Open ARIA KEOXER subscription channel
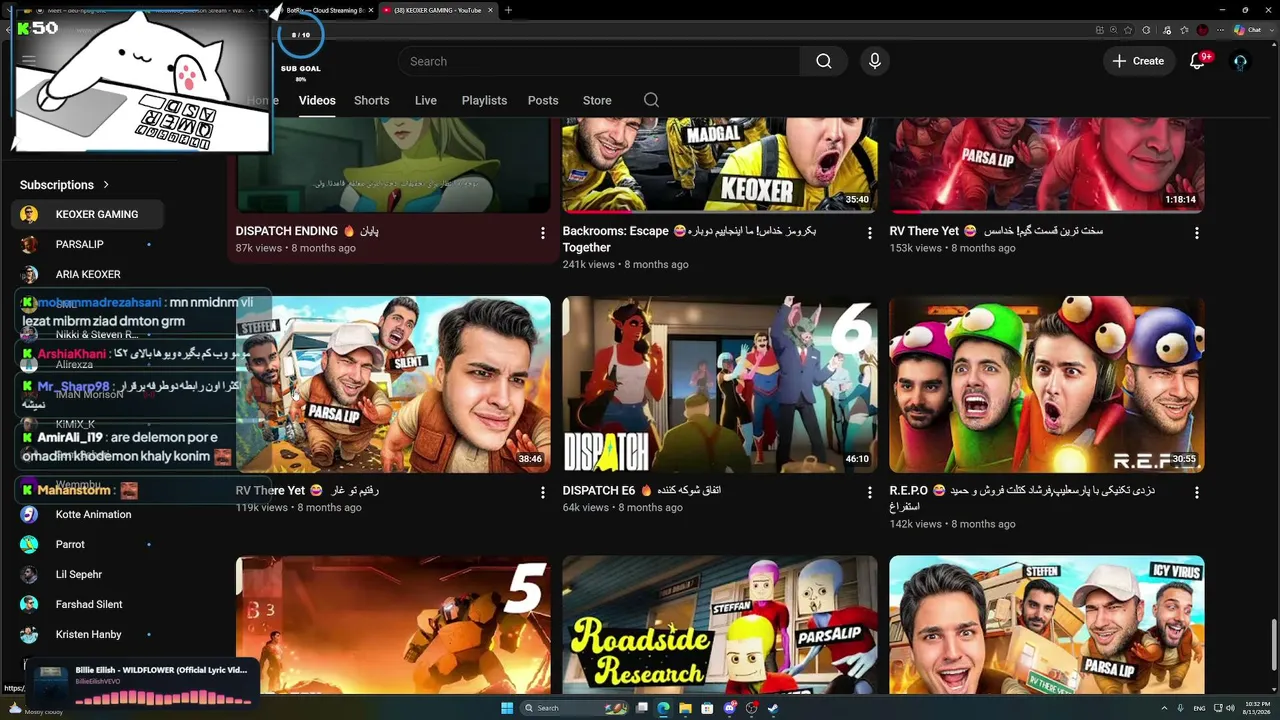Viewport: 1280px width, 720px height. 88,274
